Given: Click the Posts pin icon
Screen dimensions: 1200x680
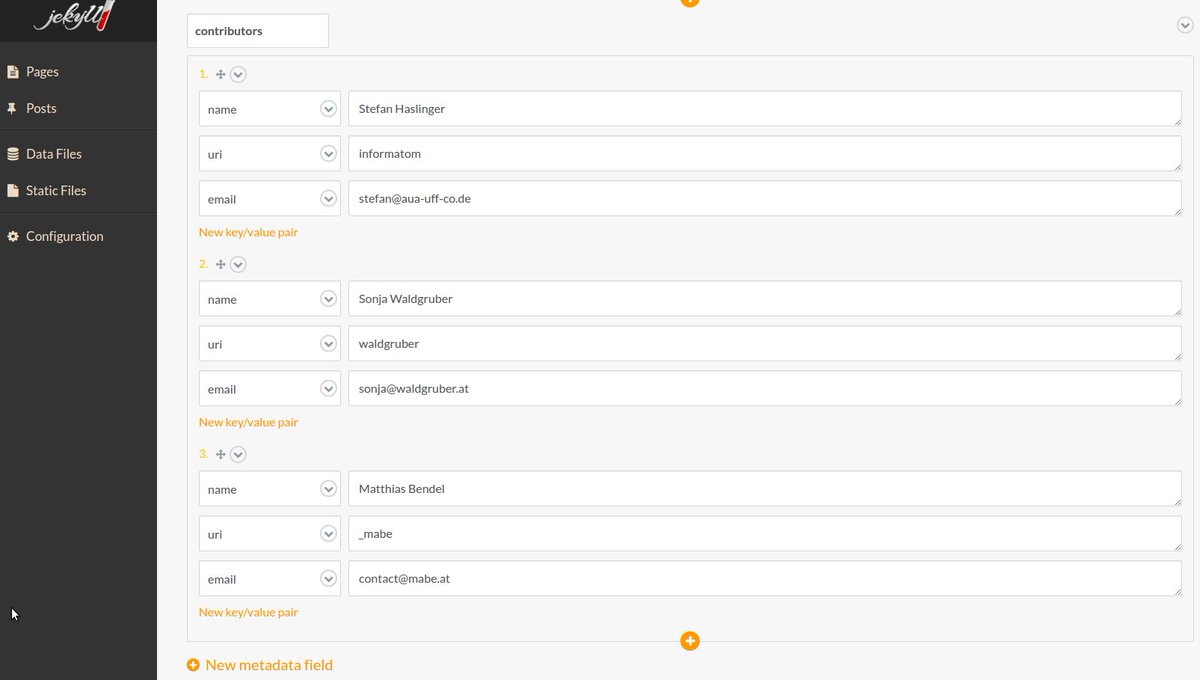Looking at the screenshot, I should (x=13, y=108).
